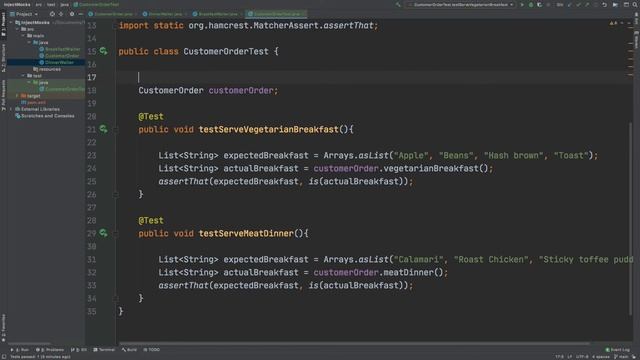Open the Problems tool window tab
Screen dimensions: 640x360
(x=50, y=350)
